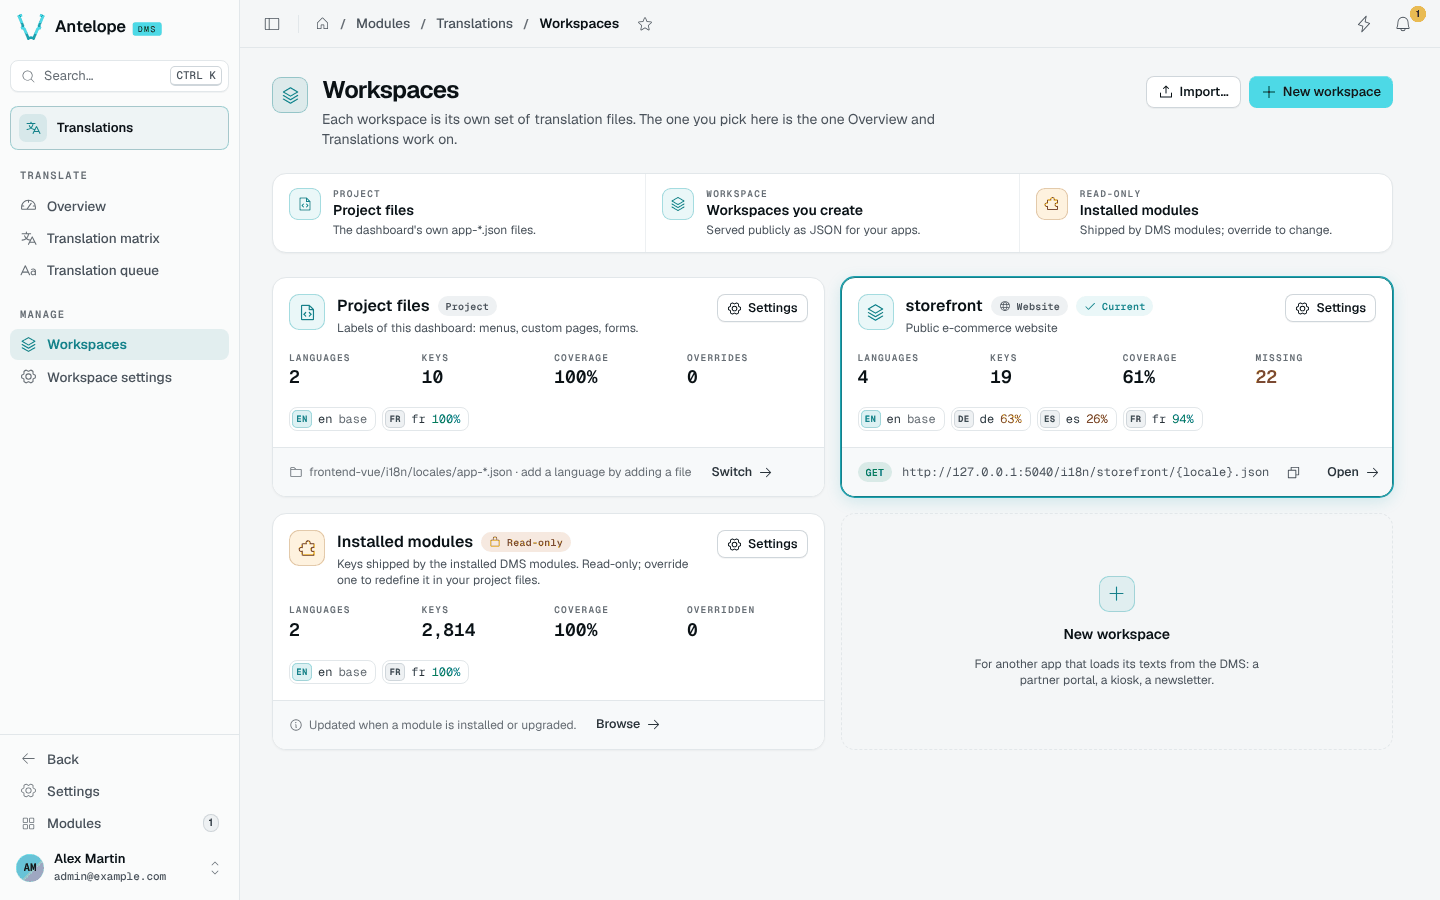Viewport: 1440px width, 900px height.
Task: Click the Website badge on storefront
Action: [x=1029, y=307]
